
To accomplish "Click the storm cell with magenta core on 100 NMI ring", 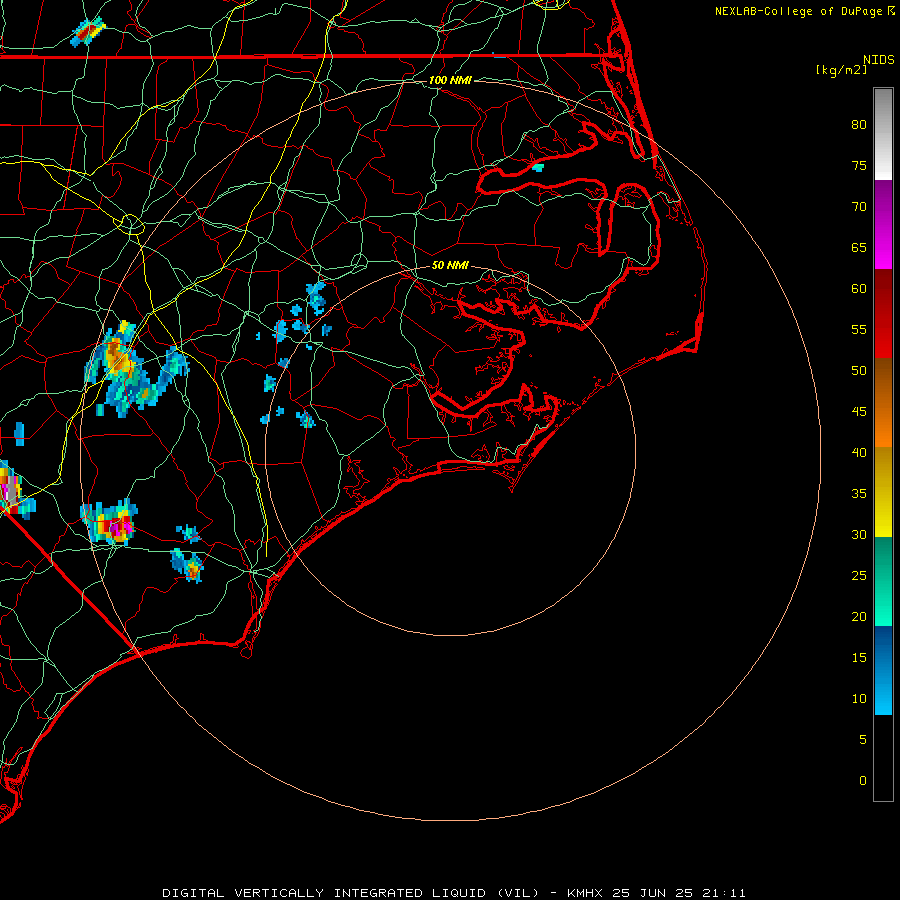I will click(110, 522).
